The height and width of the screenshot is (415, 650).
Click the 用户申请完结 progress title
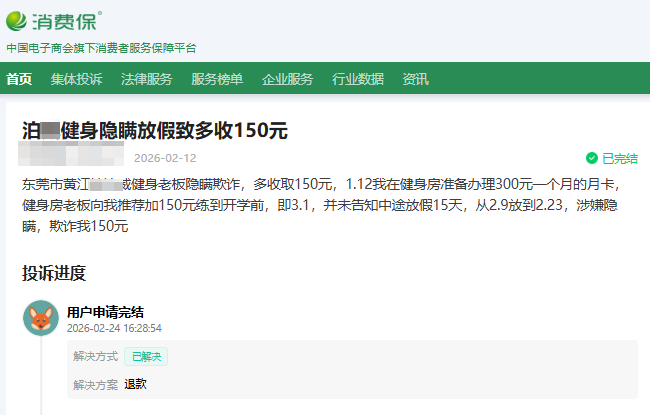[105, 312]
